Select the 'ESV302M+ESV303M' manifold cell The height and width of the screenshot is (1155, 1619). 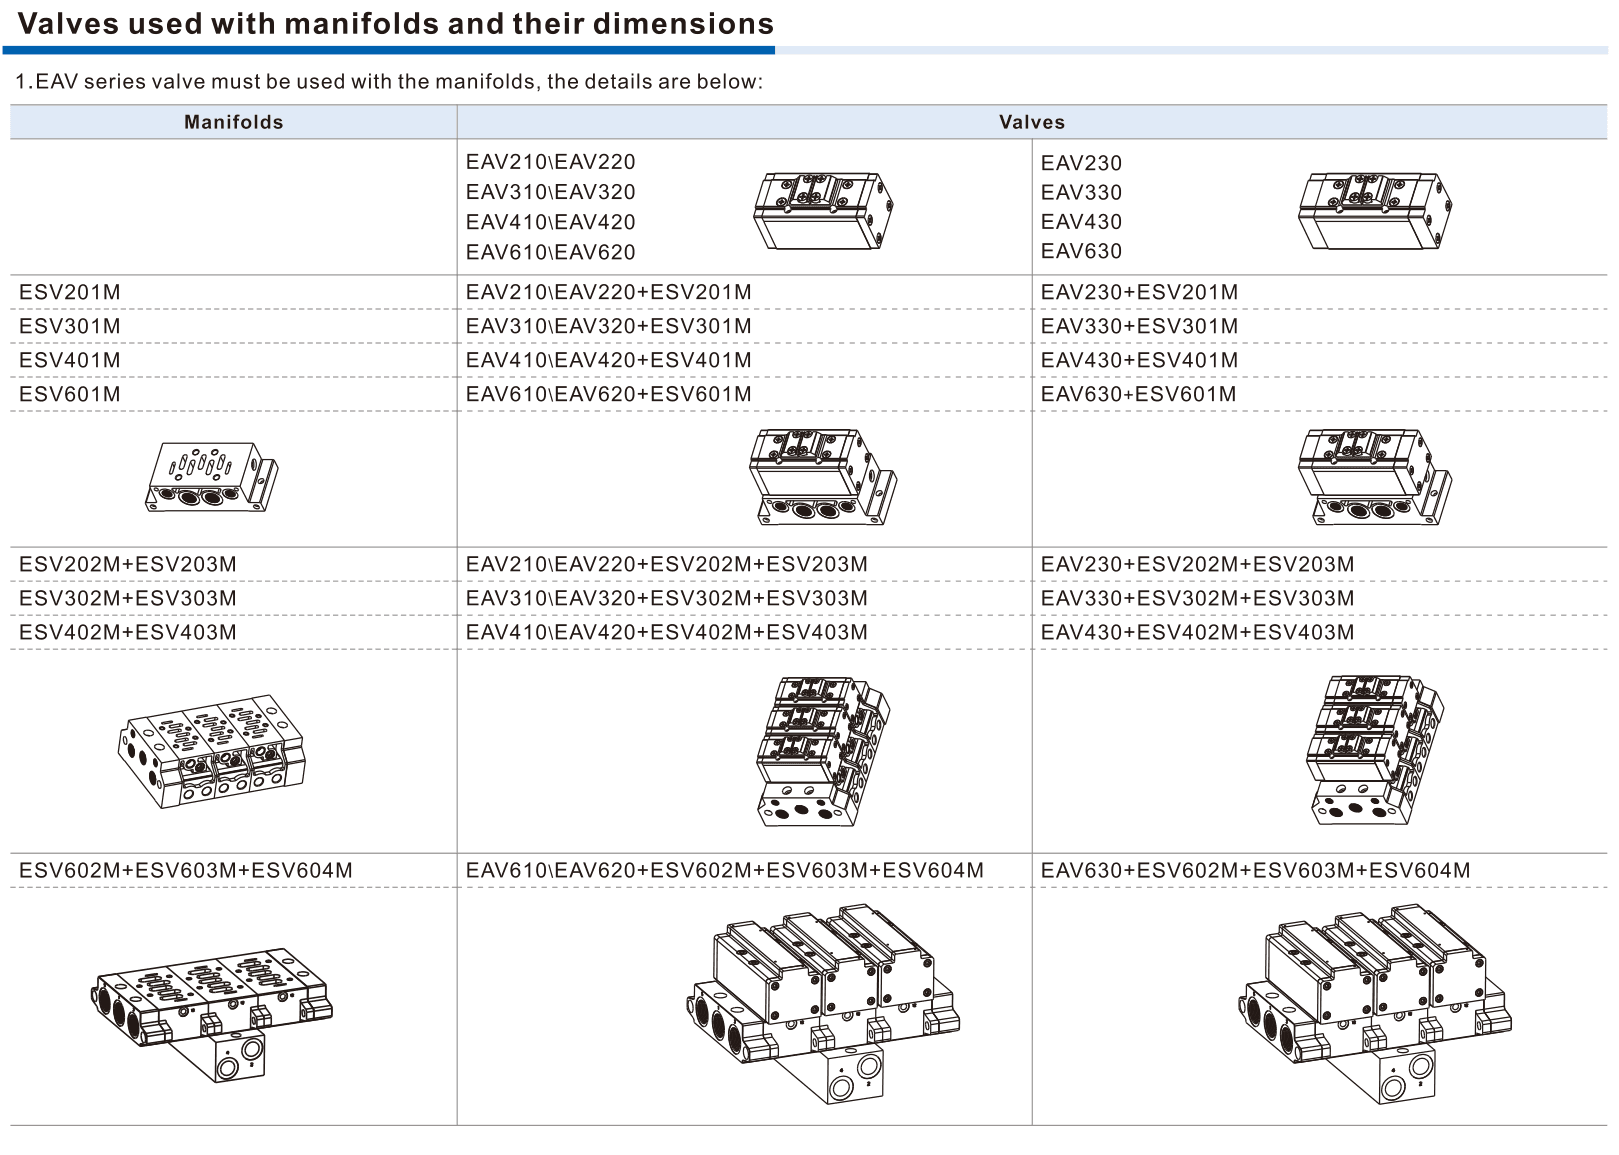(x=234, y=598)
